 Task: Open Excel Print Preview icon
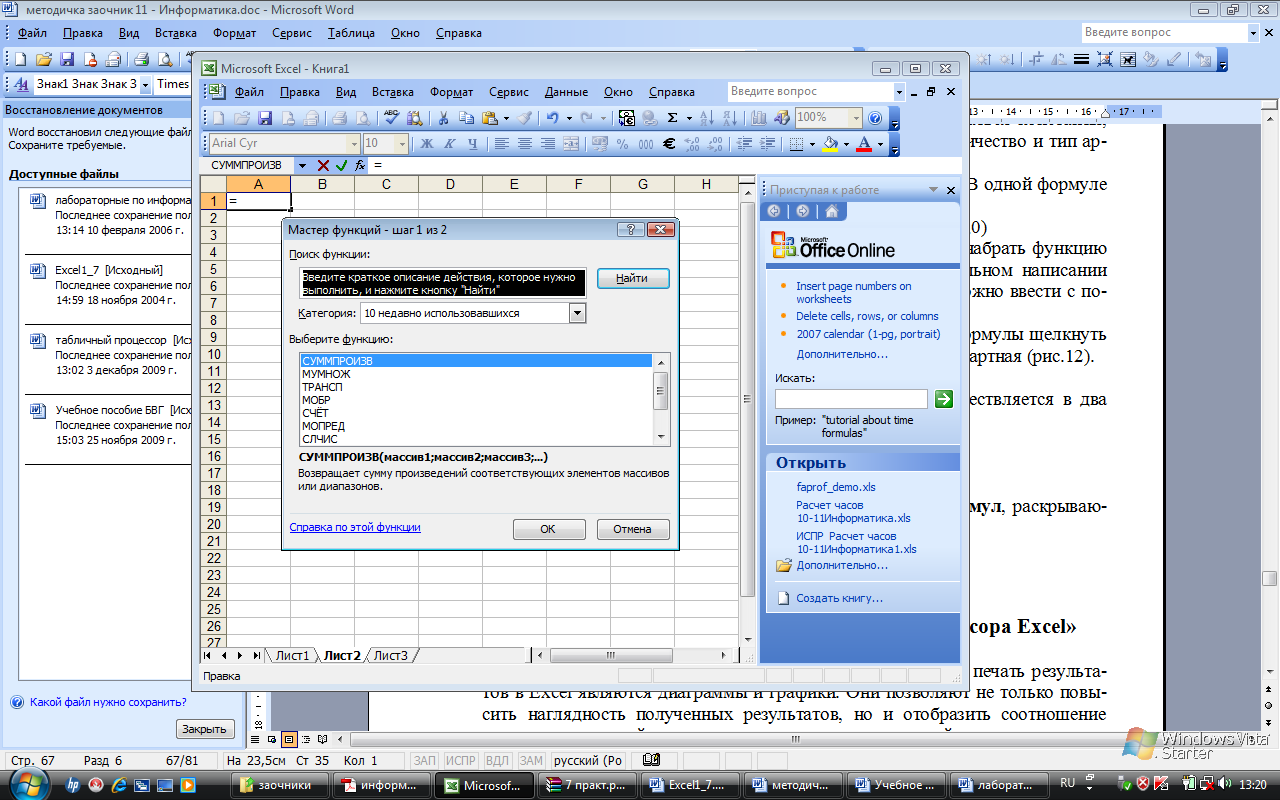click(362, 117)
